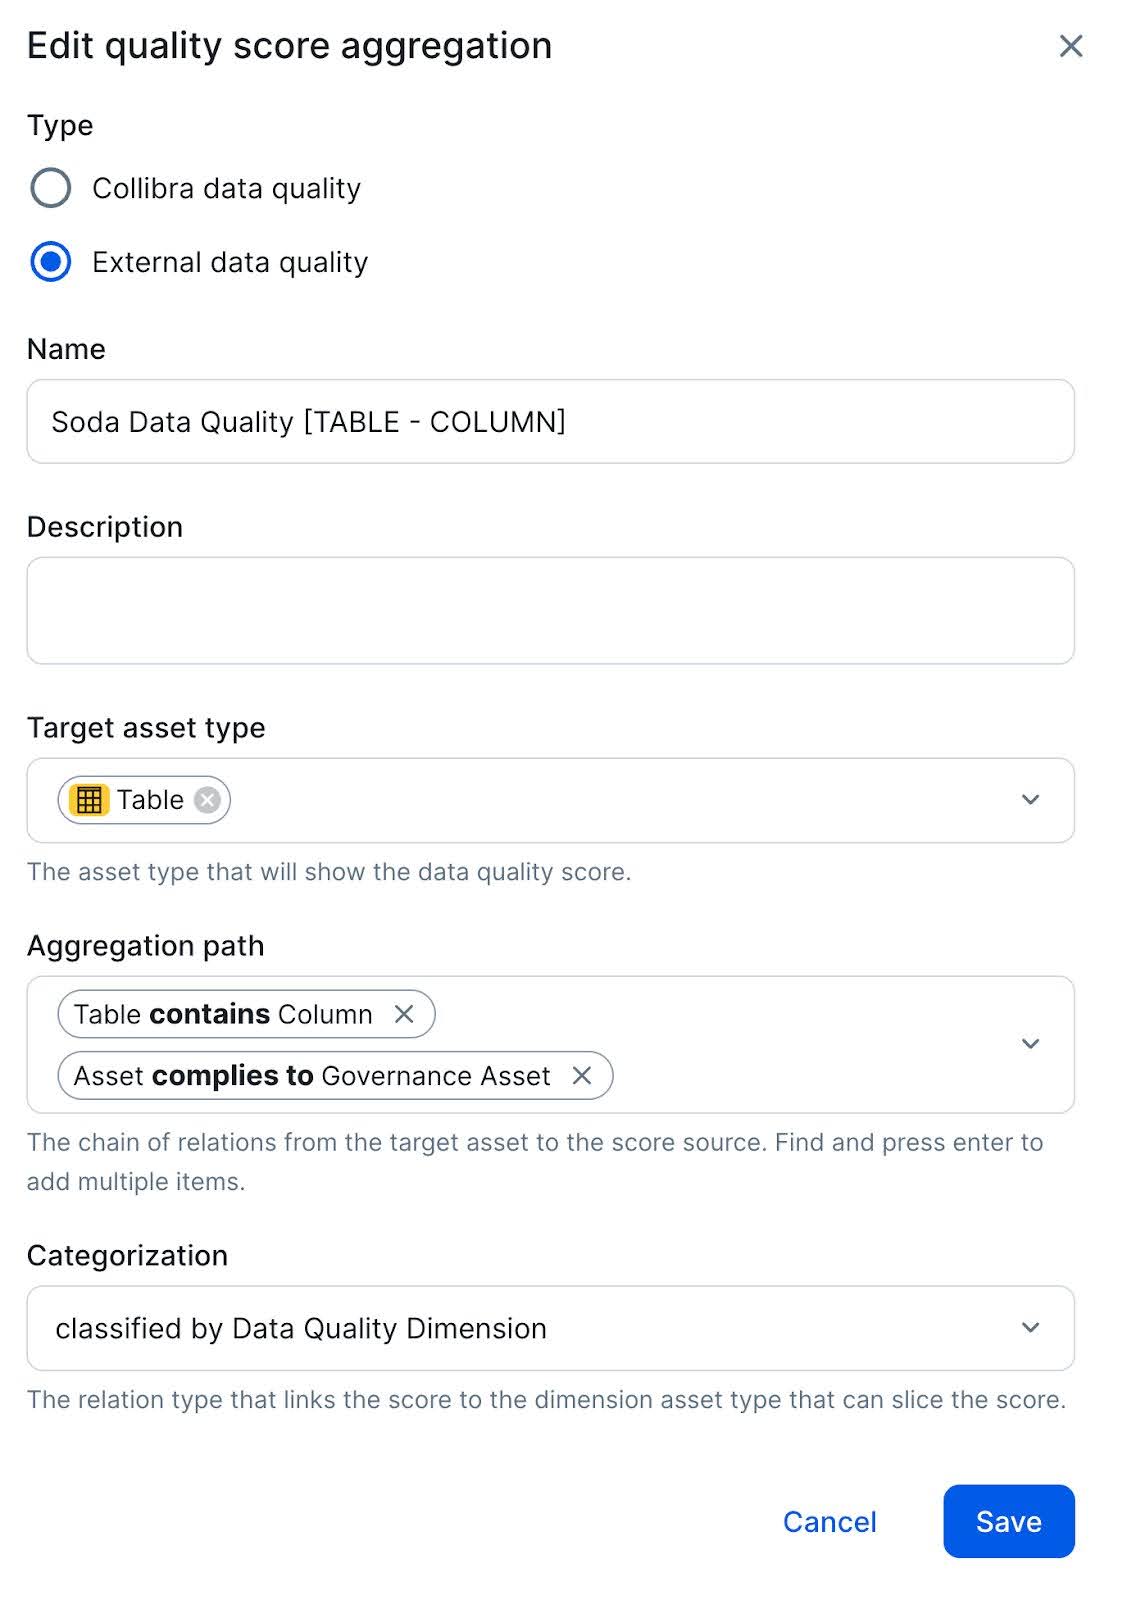
Task: Expand the Target asset type dropdown chevron
Action: click(1030, 800)
